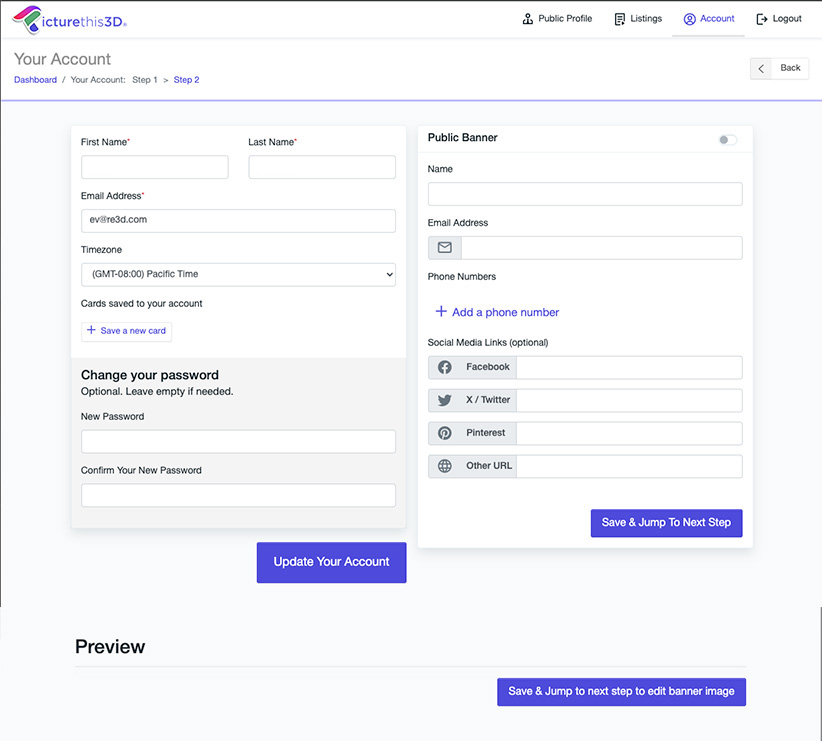
Task: Click the Pinterest icon
Action: pos(445,434)
